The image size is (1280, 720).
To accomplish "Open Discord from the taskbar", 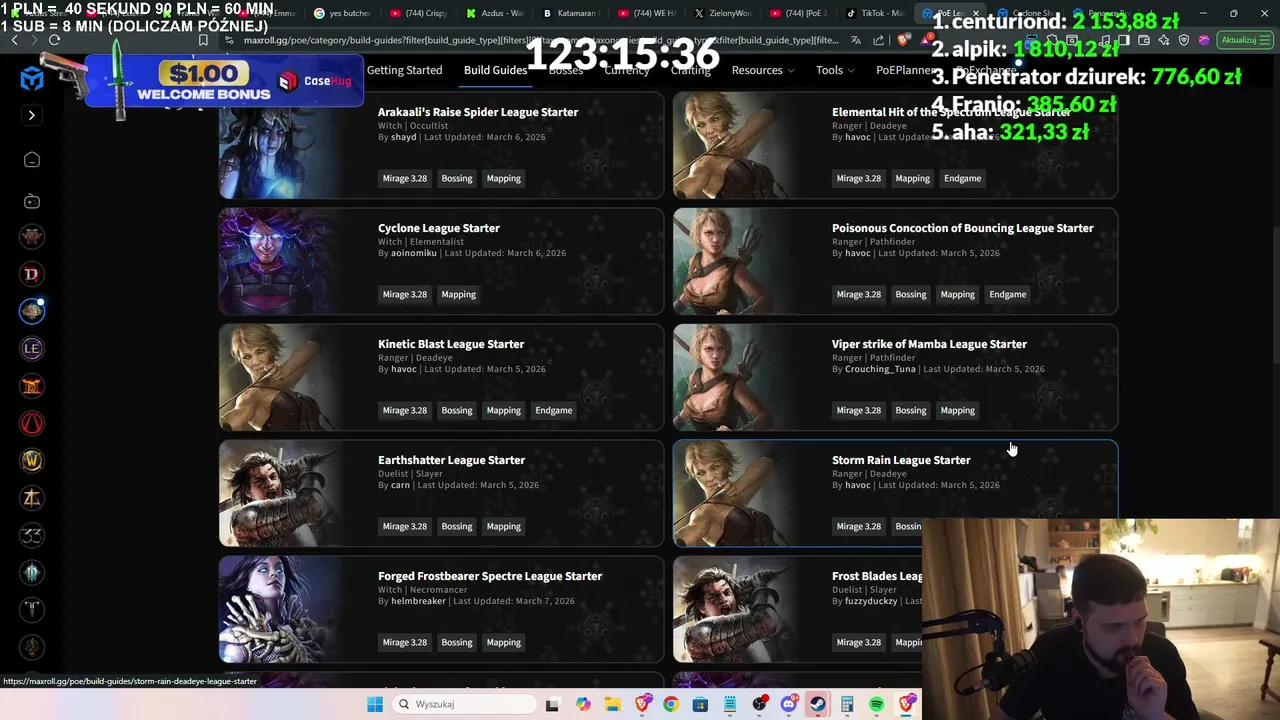I will [789, 704].
